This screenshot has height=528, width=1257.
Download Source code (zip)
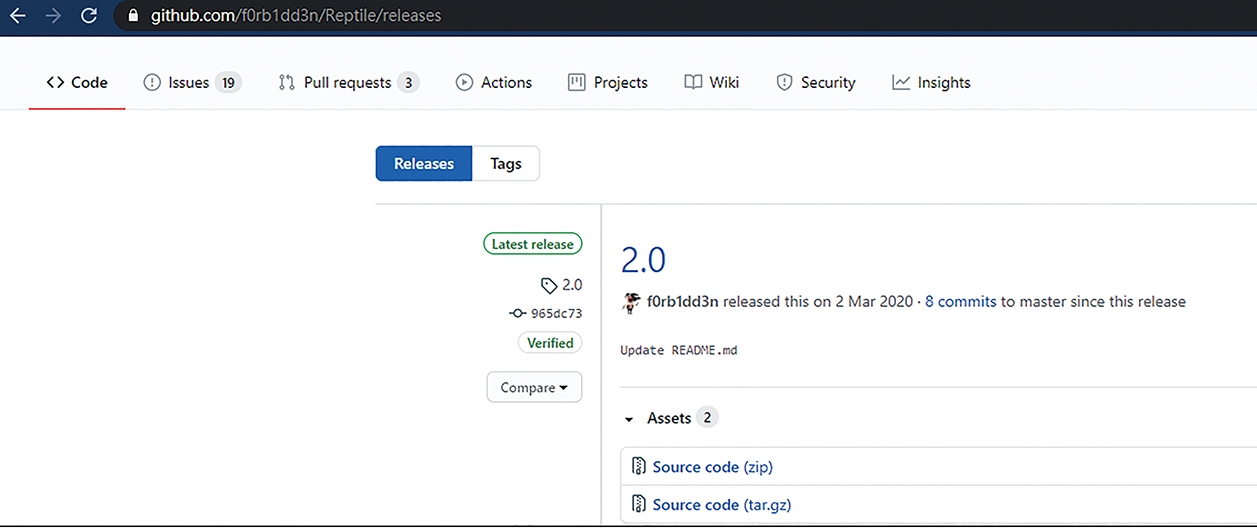coord(712,467)
